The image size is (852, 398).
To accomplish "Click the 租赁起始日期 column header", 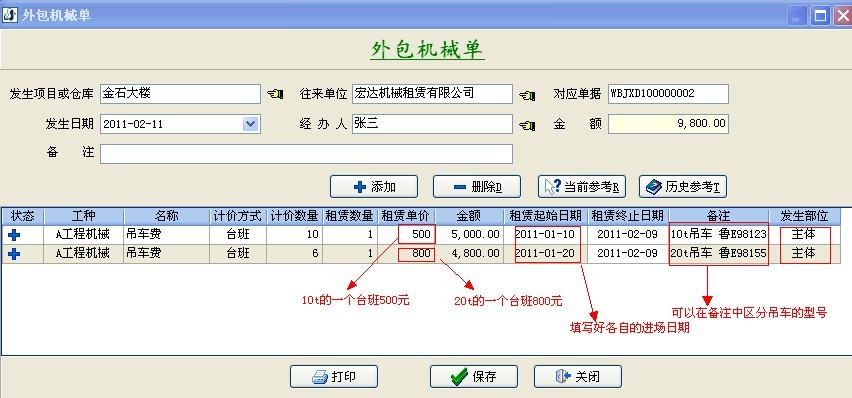I will pyautogui.click(x=546, y=216).
